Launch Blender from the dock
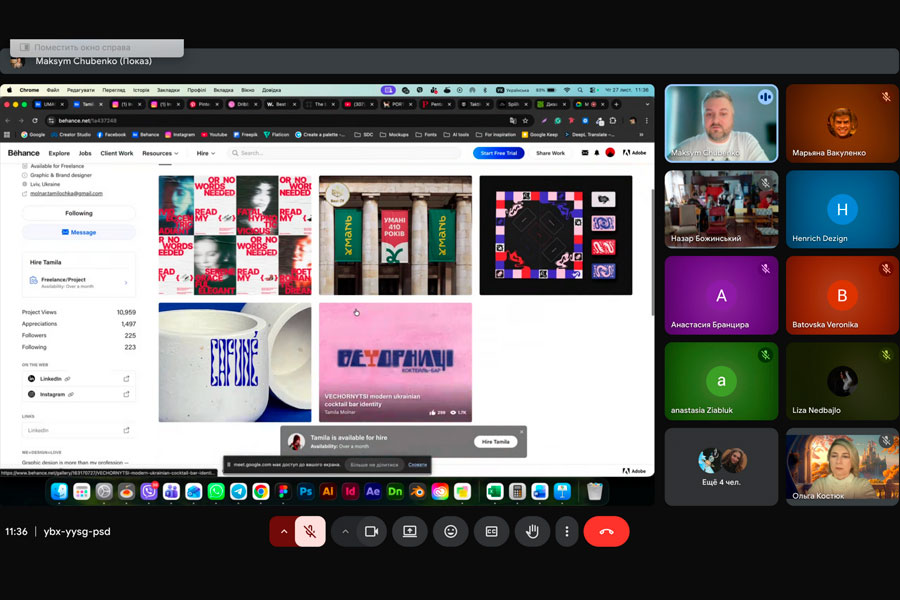Screen dimensions: 900x600 tap(417, 491)
